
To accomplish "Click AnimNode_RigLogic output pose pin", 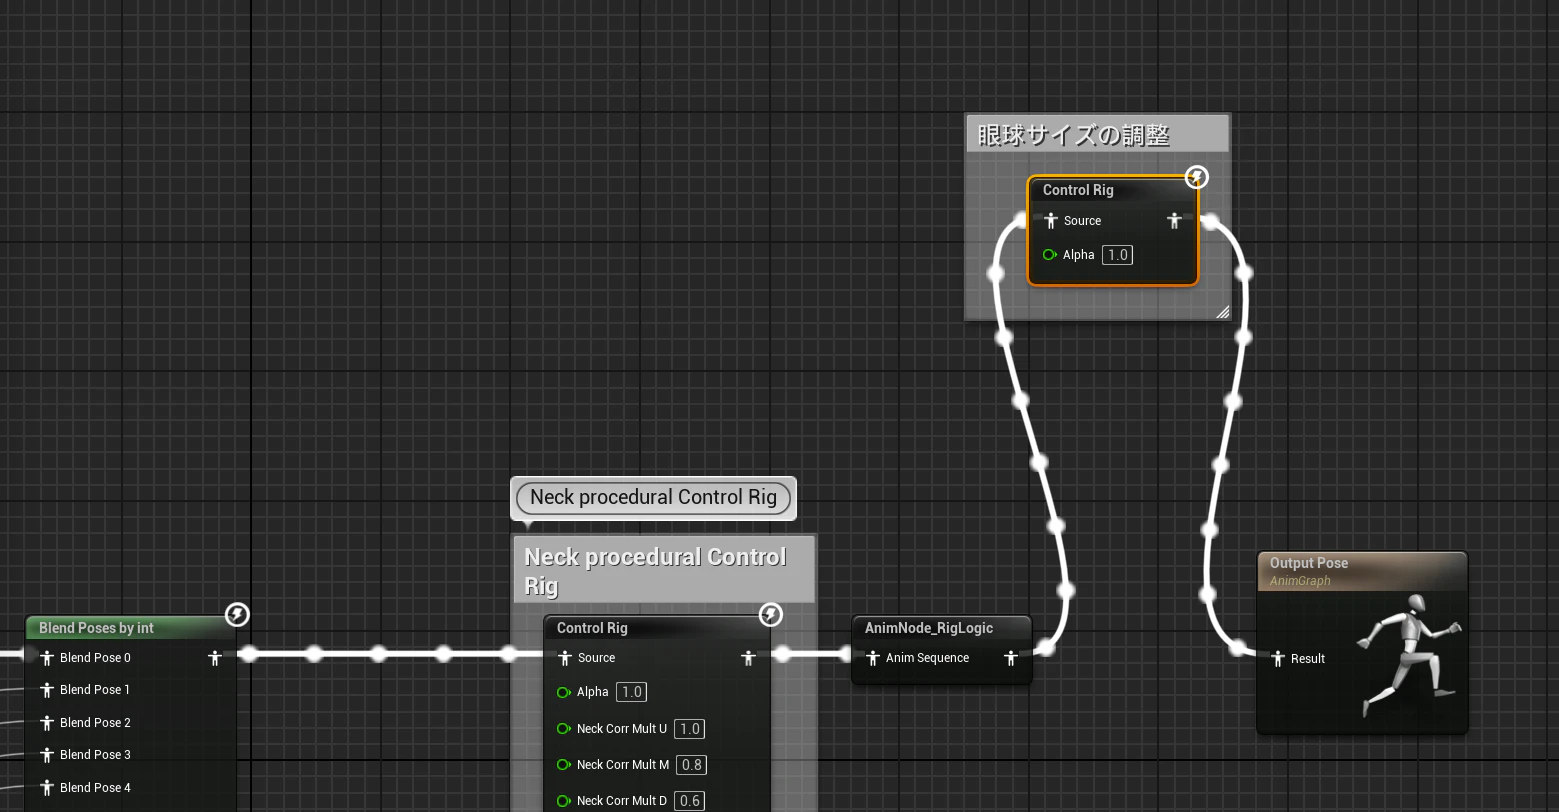I will pos(1010,658).
